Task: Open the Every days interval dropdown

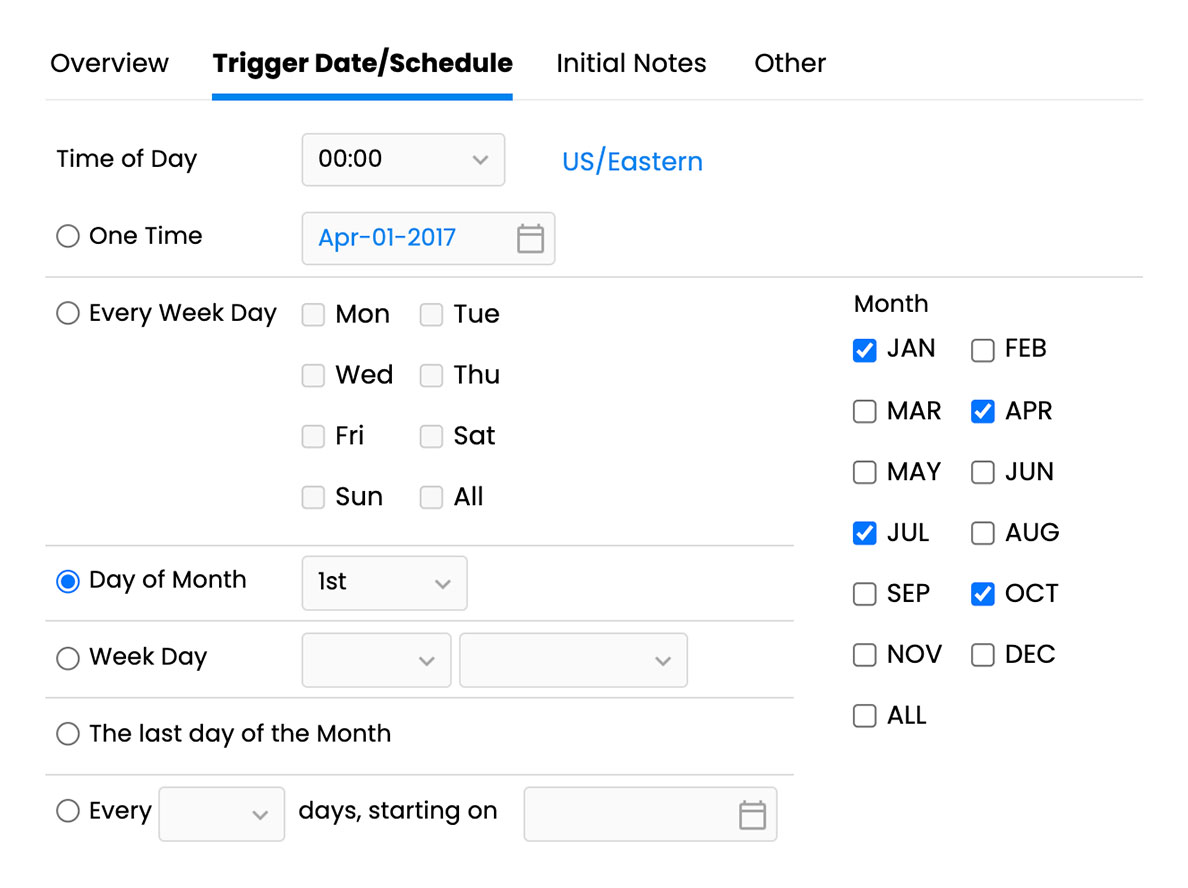Action: 221,813
